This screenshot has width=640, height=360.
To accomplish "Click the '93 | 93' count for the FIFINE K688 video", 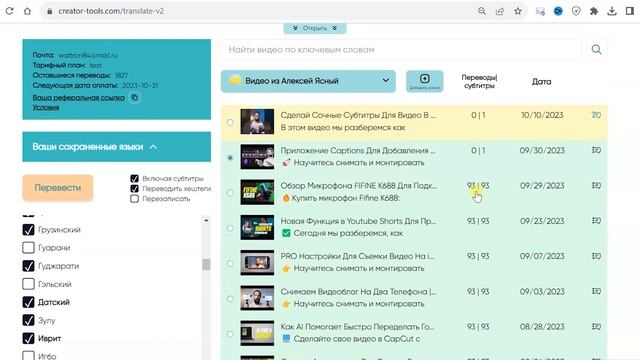I will pos(478,186).
